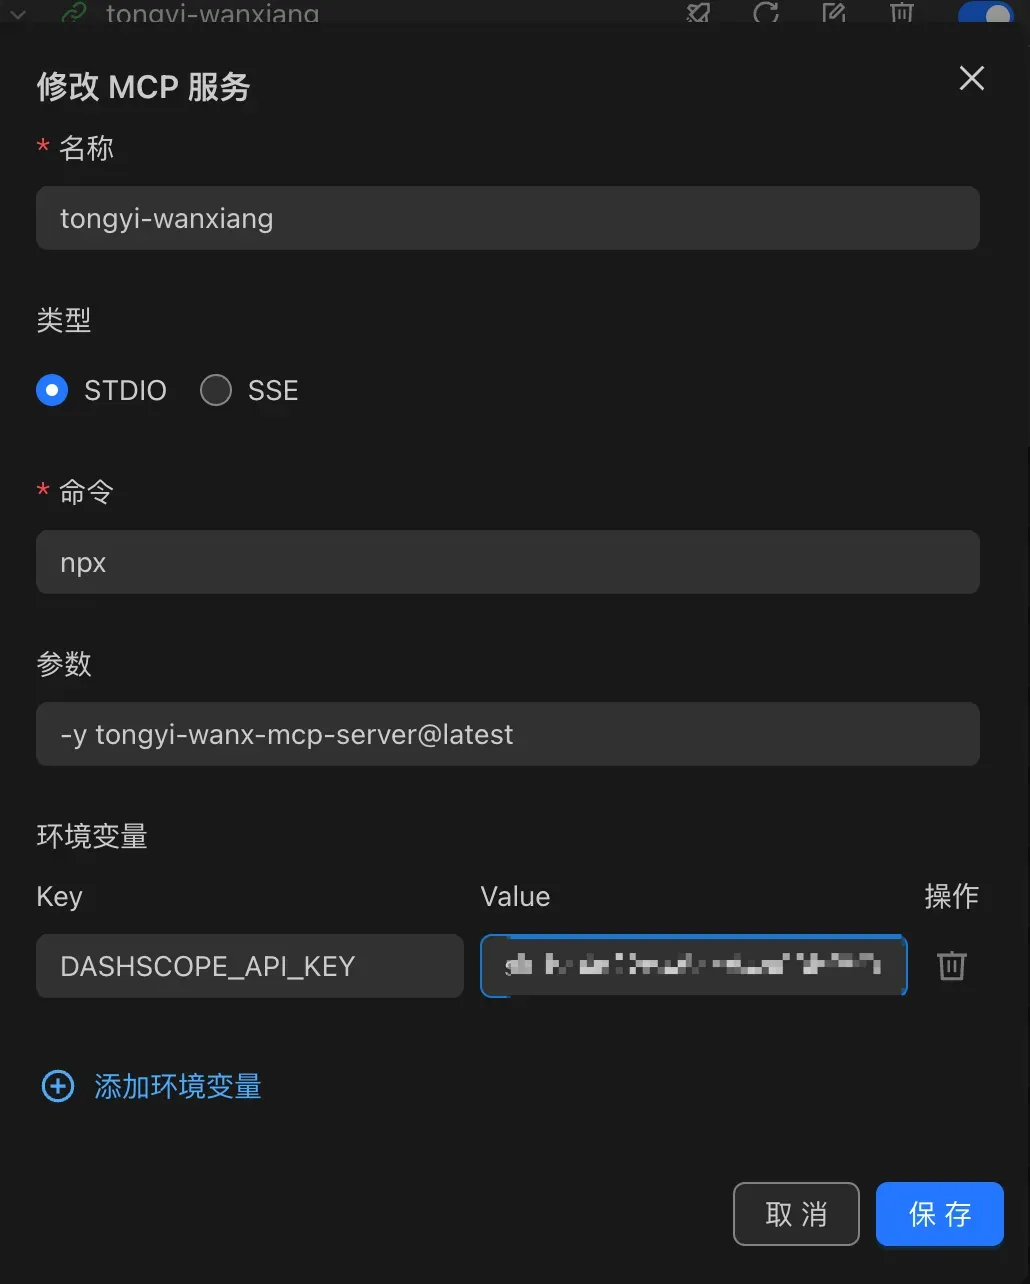Click the refresh icon in top row
This screenshot has width=1030, height=1284.
click(766, 12)
